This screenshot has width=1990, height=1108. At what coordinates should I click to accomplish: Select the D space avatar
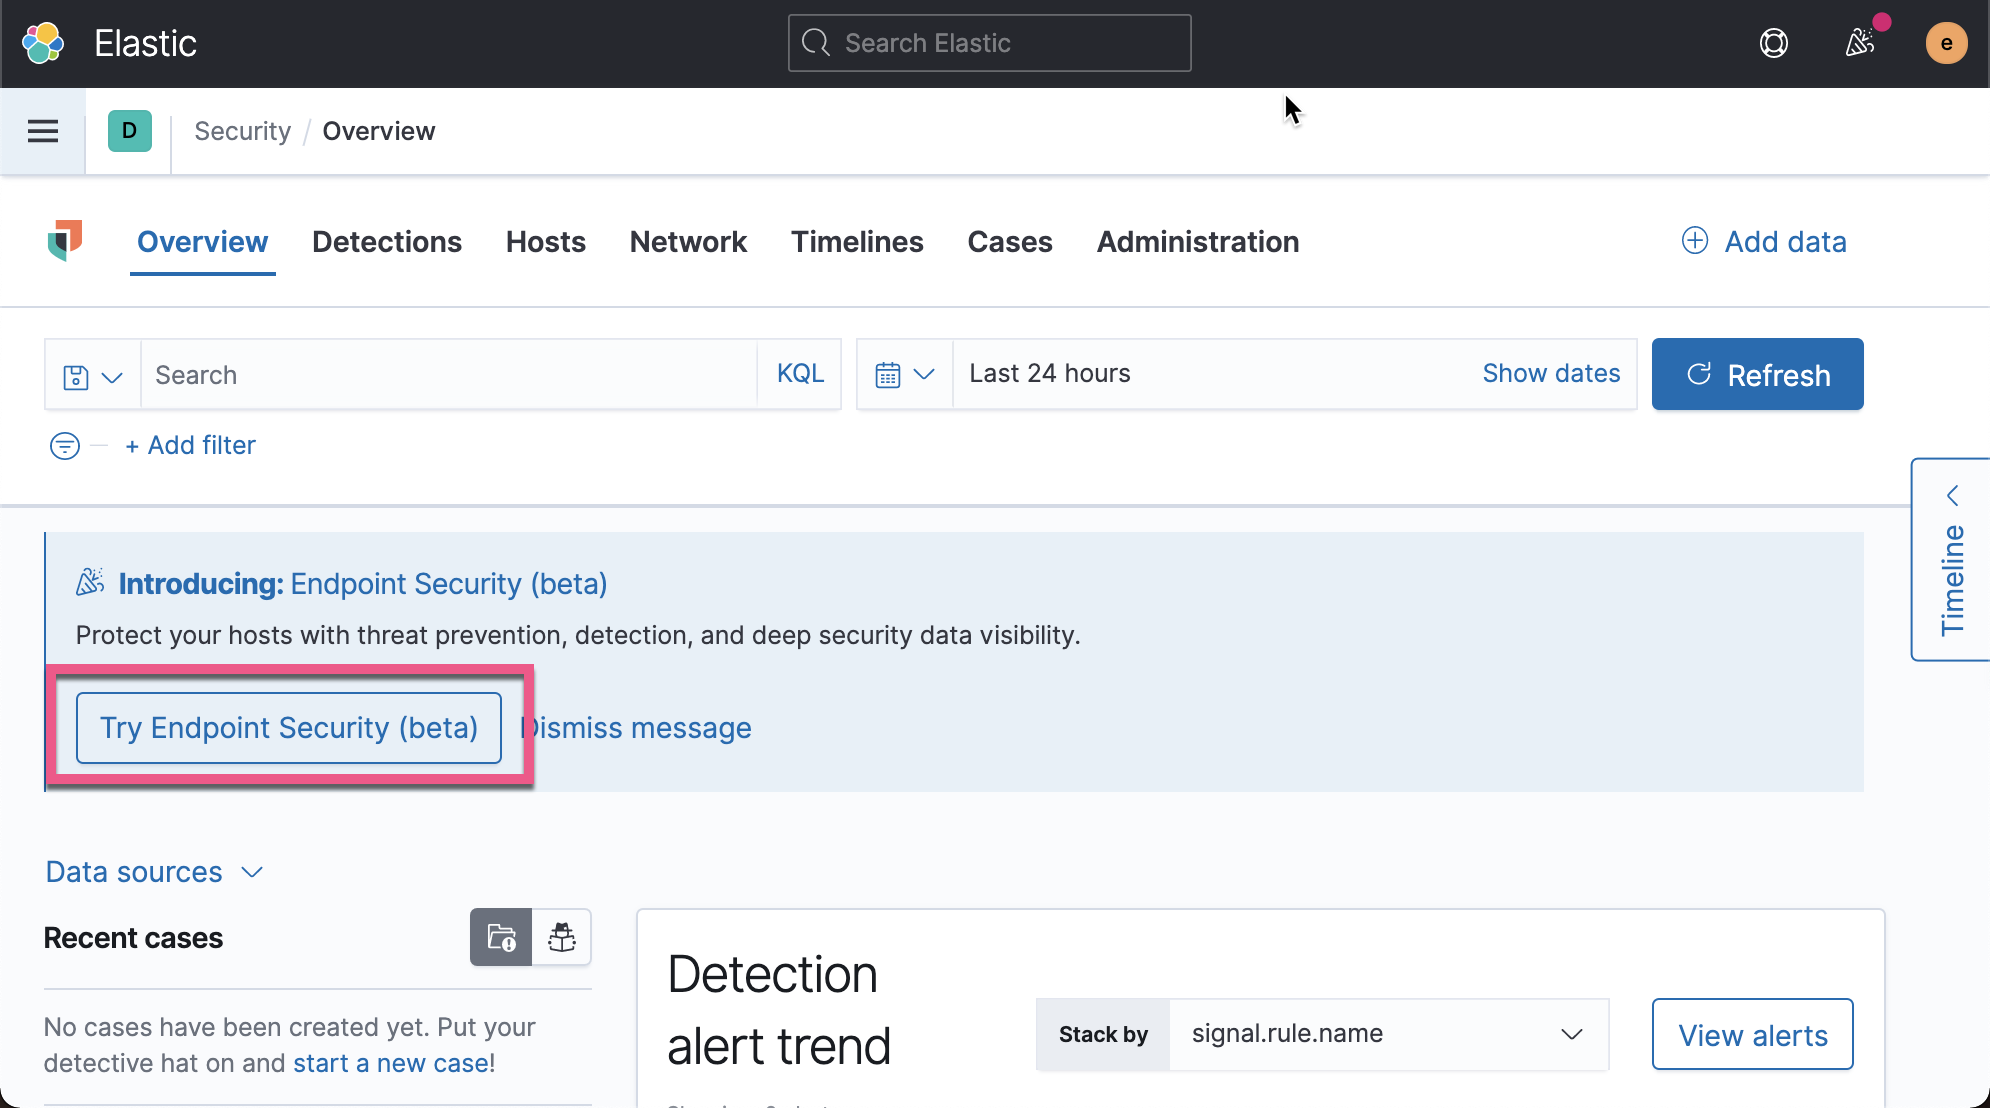click(128, 131)
